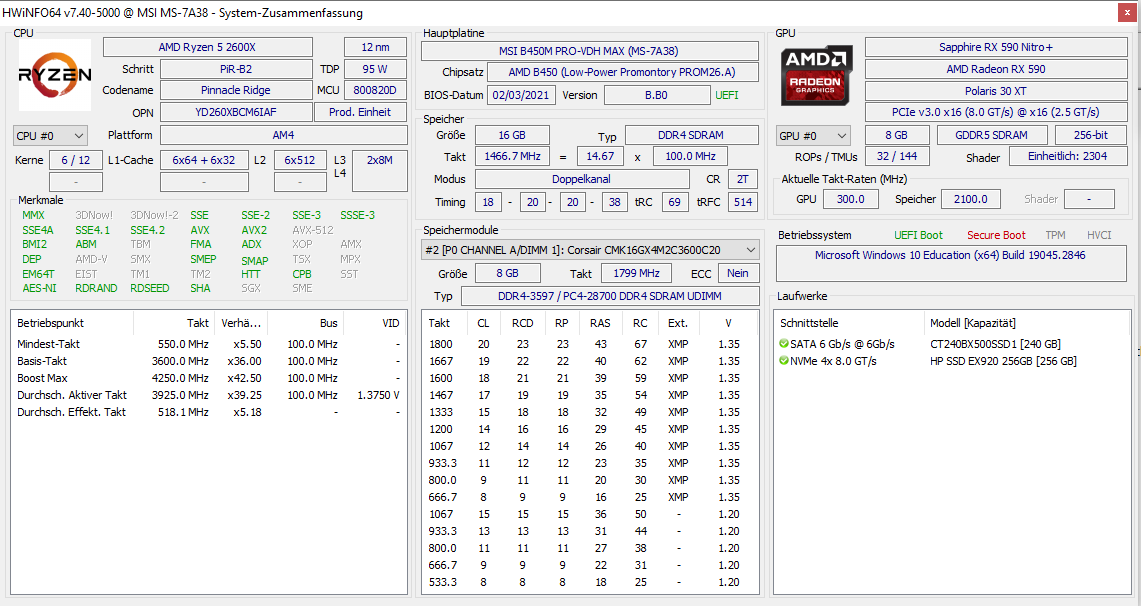Select the Durchsch. Aktiver Takt row
This screenshot has height=606, width=1141.
click(x=208, y=395)
